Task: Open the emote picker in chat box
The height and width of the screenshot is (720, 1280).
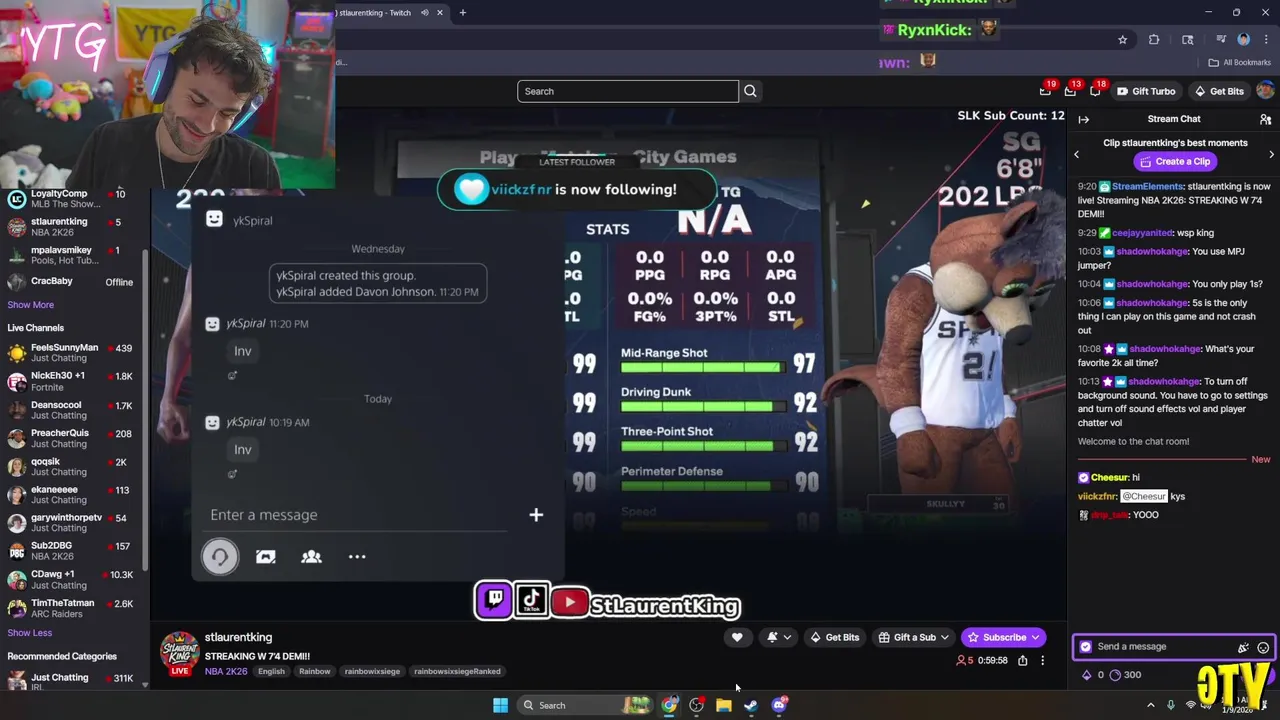Action: pyautogui.click(x=1263, y=647)
